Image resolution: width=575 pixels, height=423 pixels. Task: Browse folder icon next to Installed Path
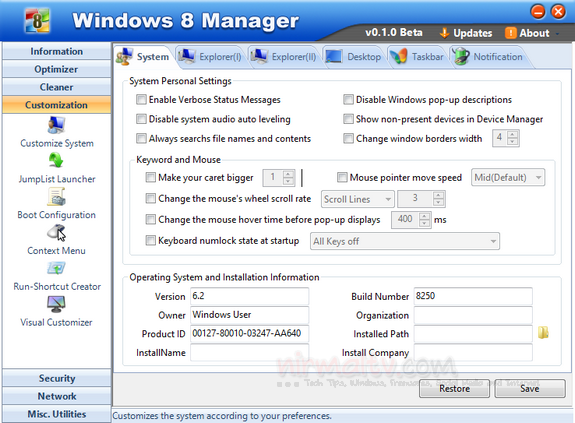tap(543, 332)
